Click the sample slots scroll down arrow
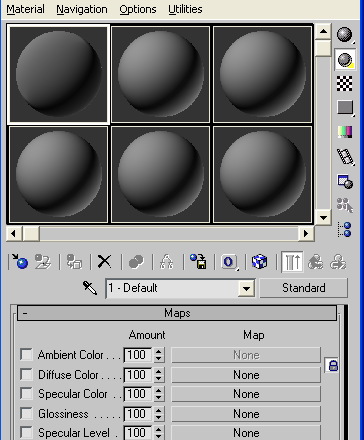This screenshot has height=440, width=364. tap(323, 218)
